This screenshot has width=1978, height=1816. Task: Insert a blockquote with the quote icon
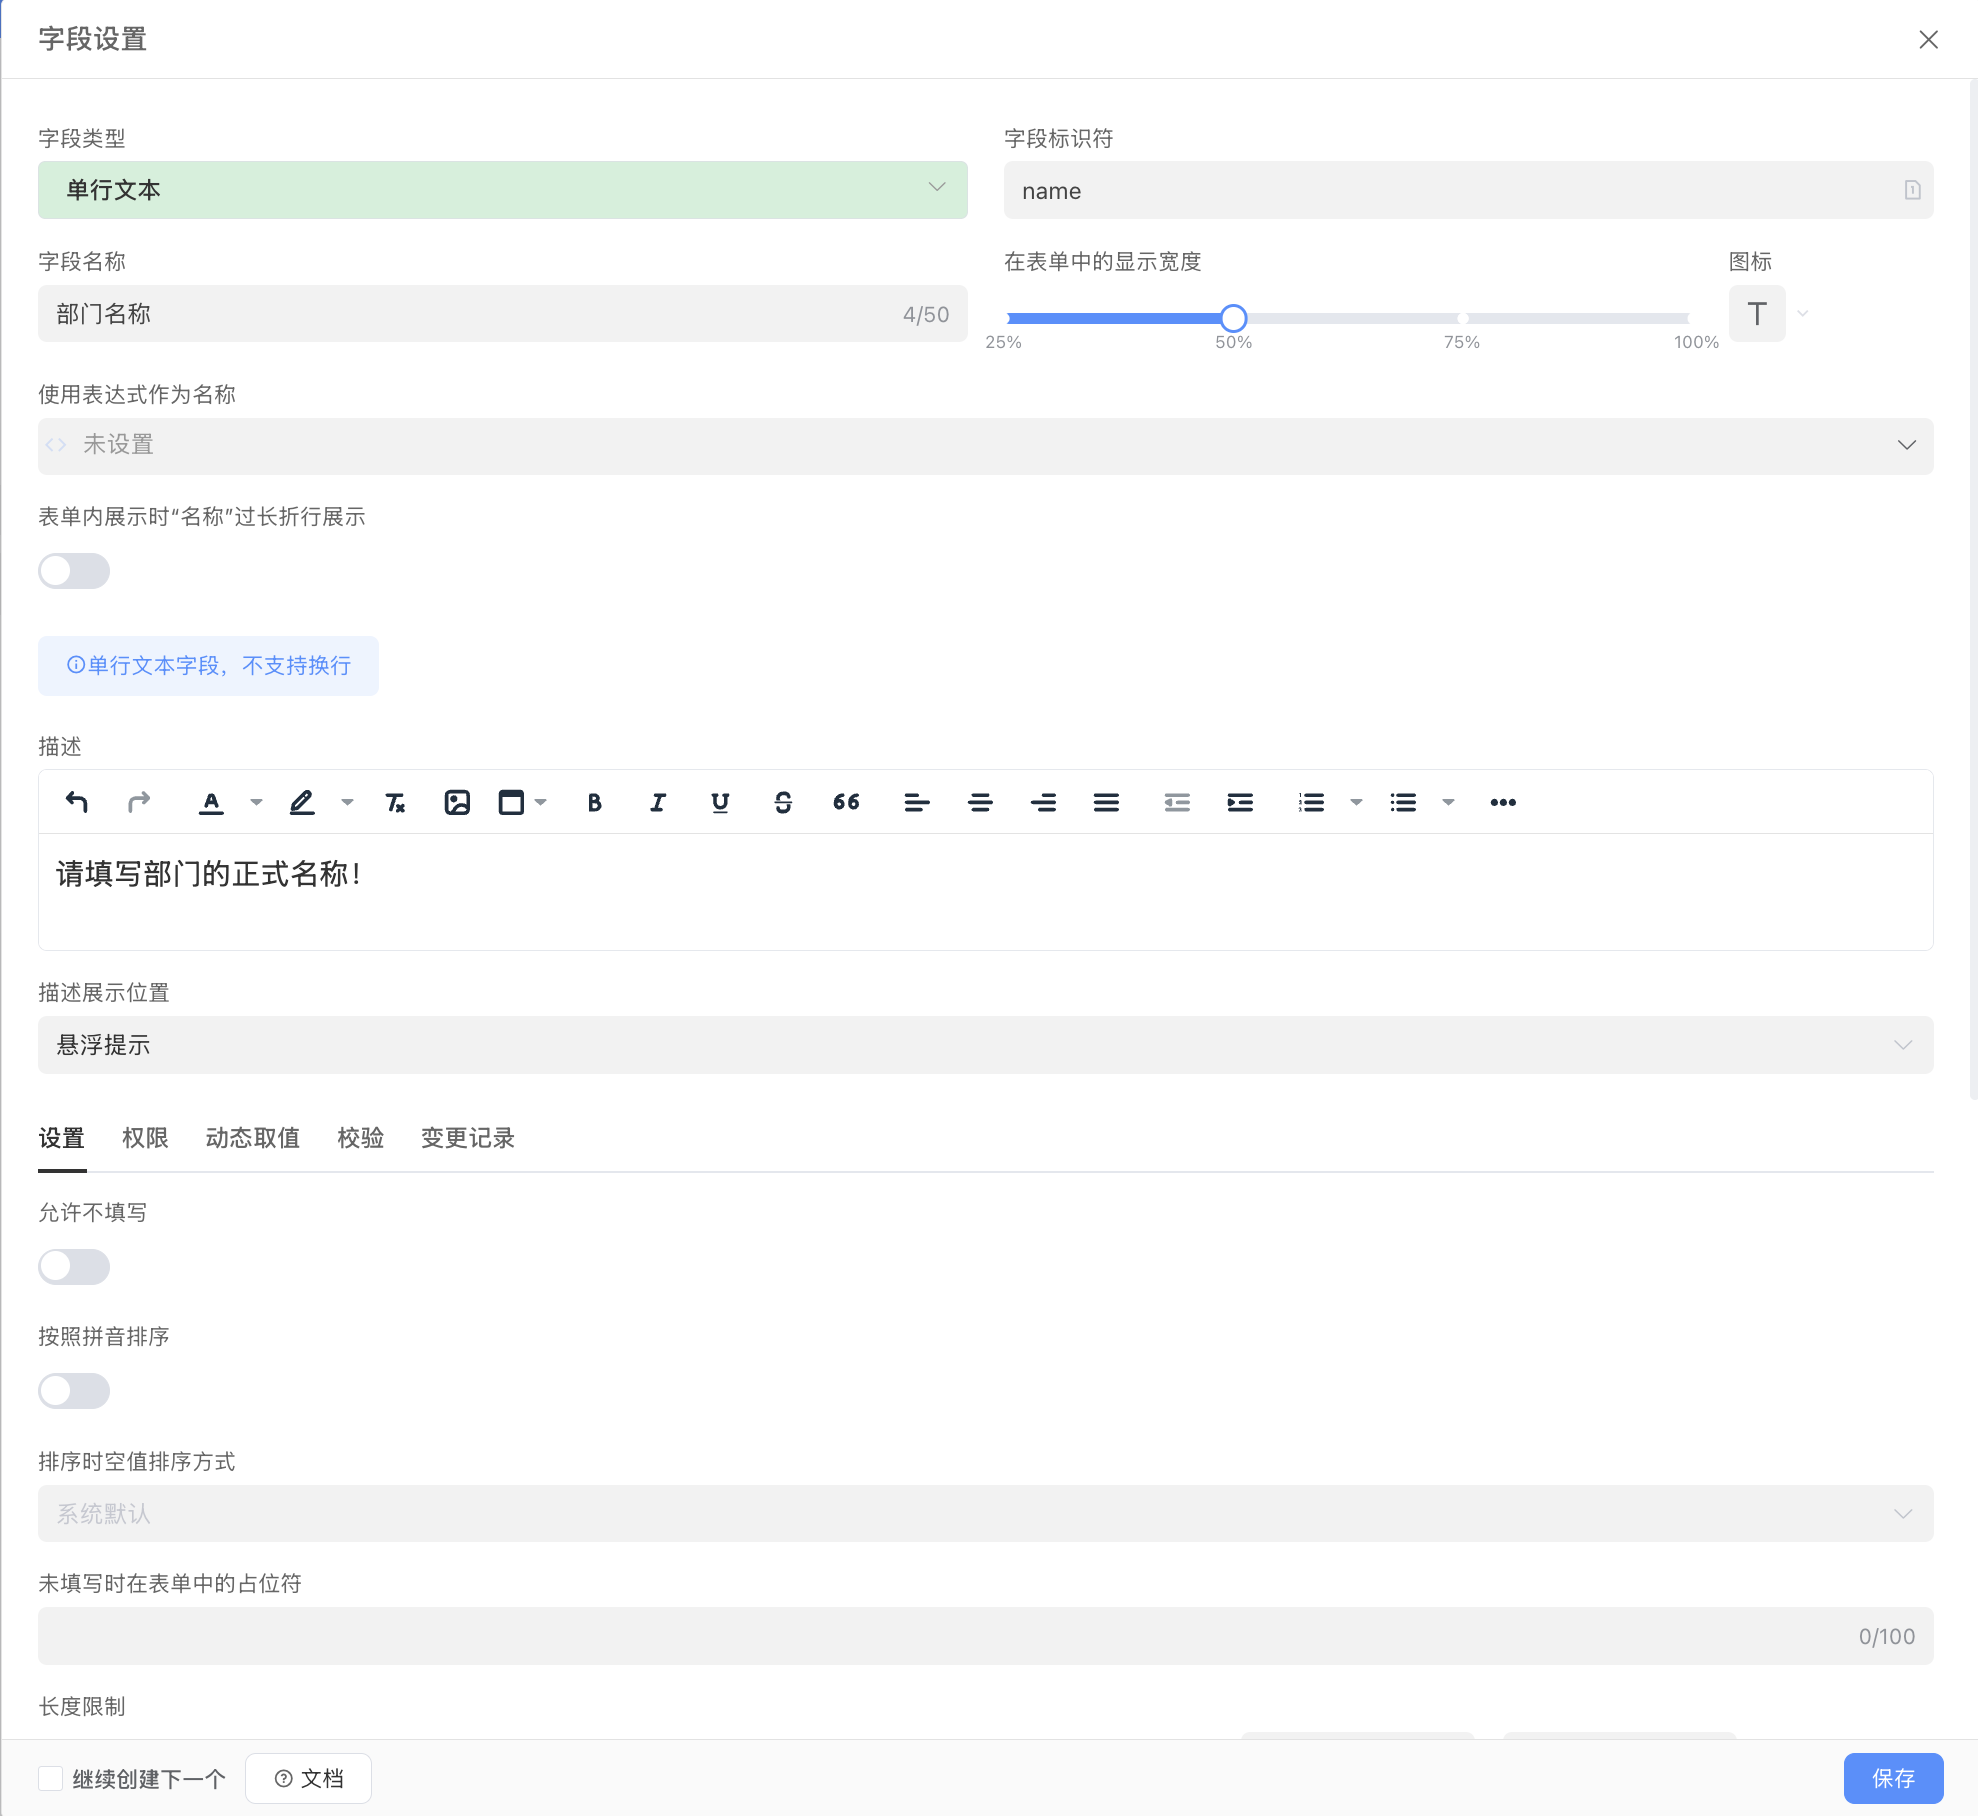tap(846, 802)
